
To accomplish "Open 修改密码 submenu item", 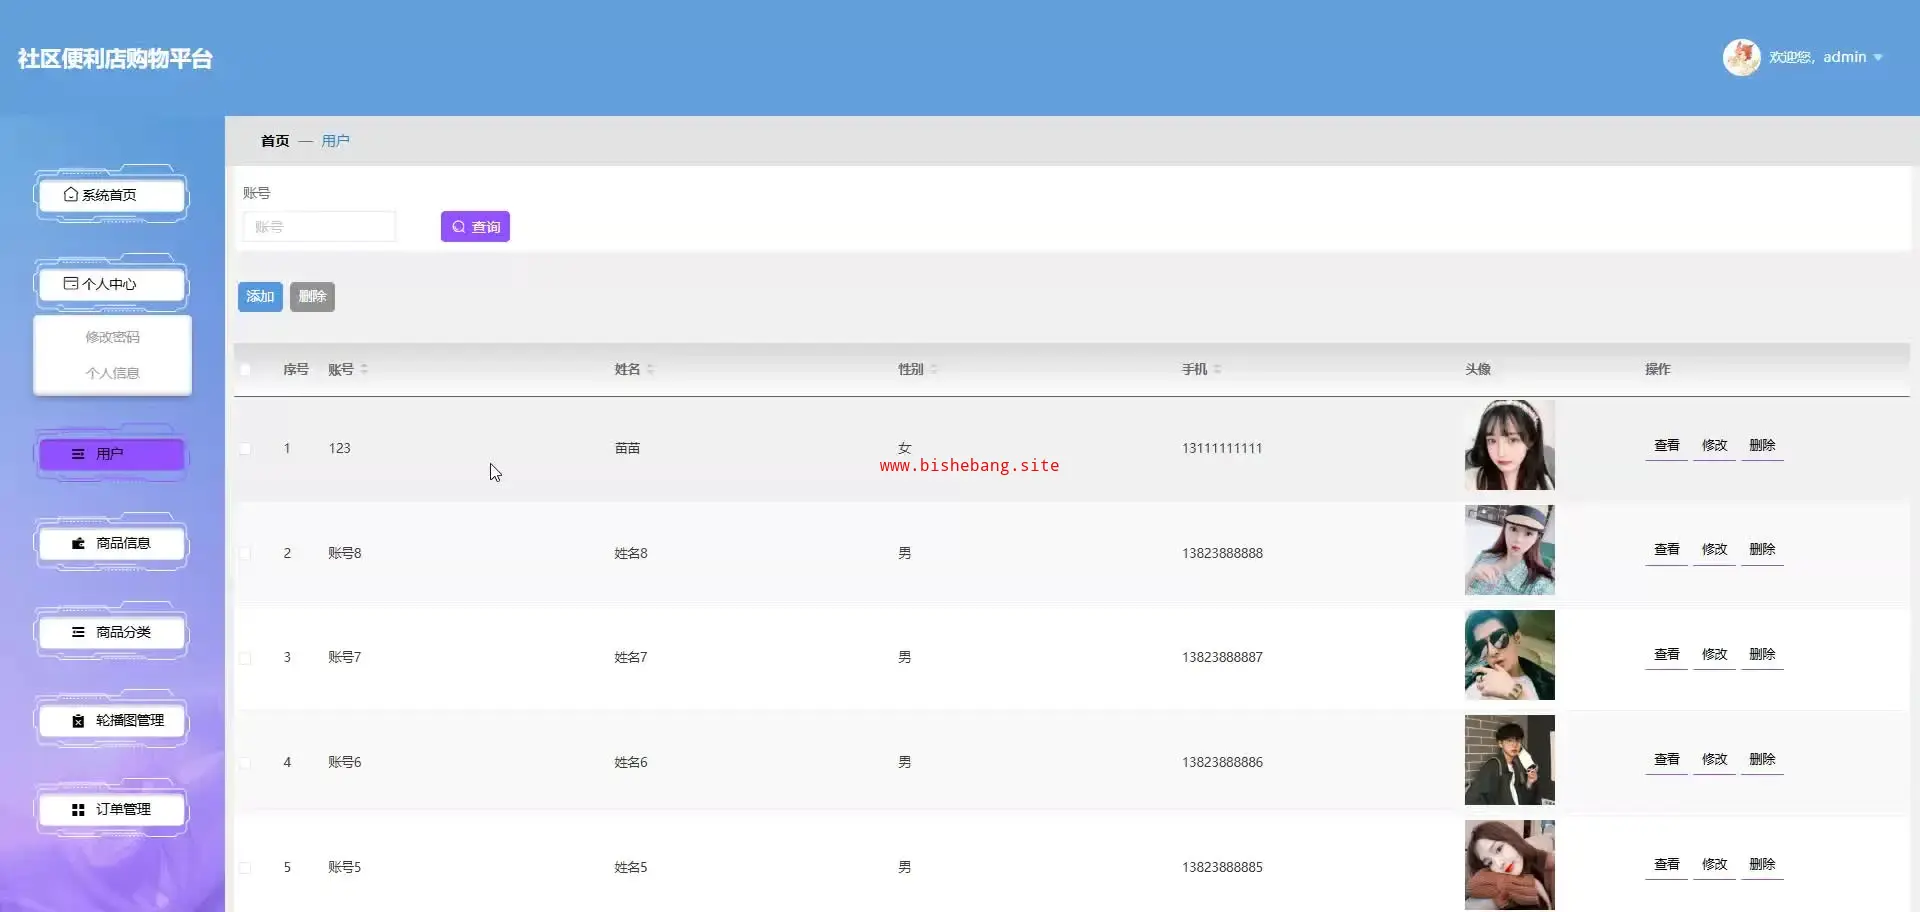I will (x=112, y=337).
